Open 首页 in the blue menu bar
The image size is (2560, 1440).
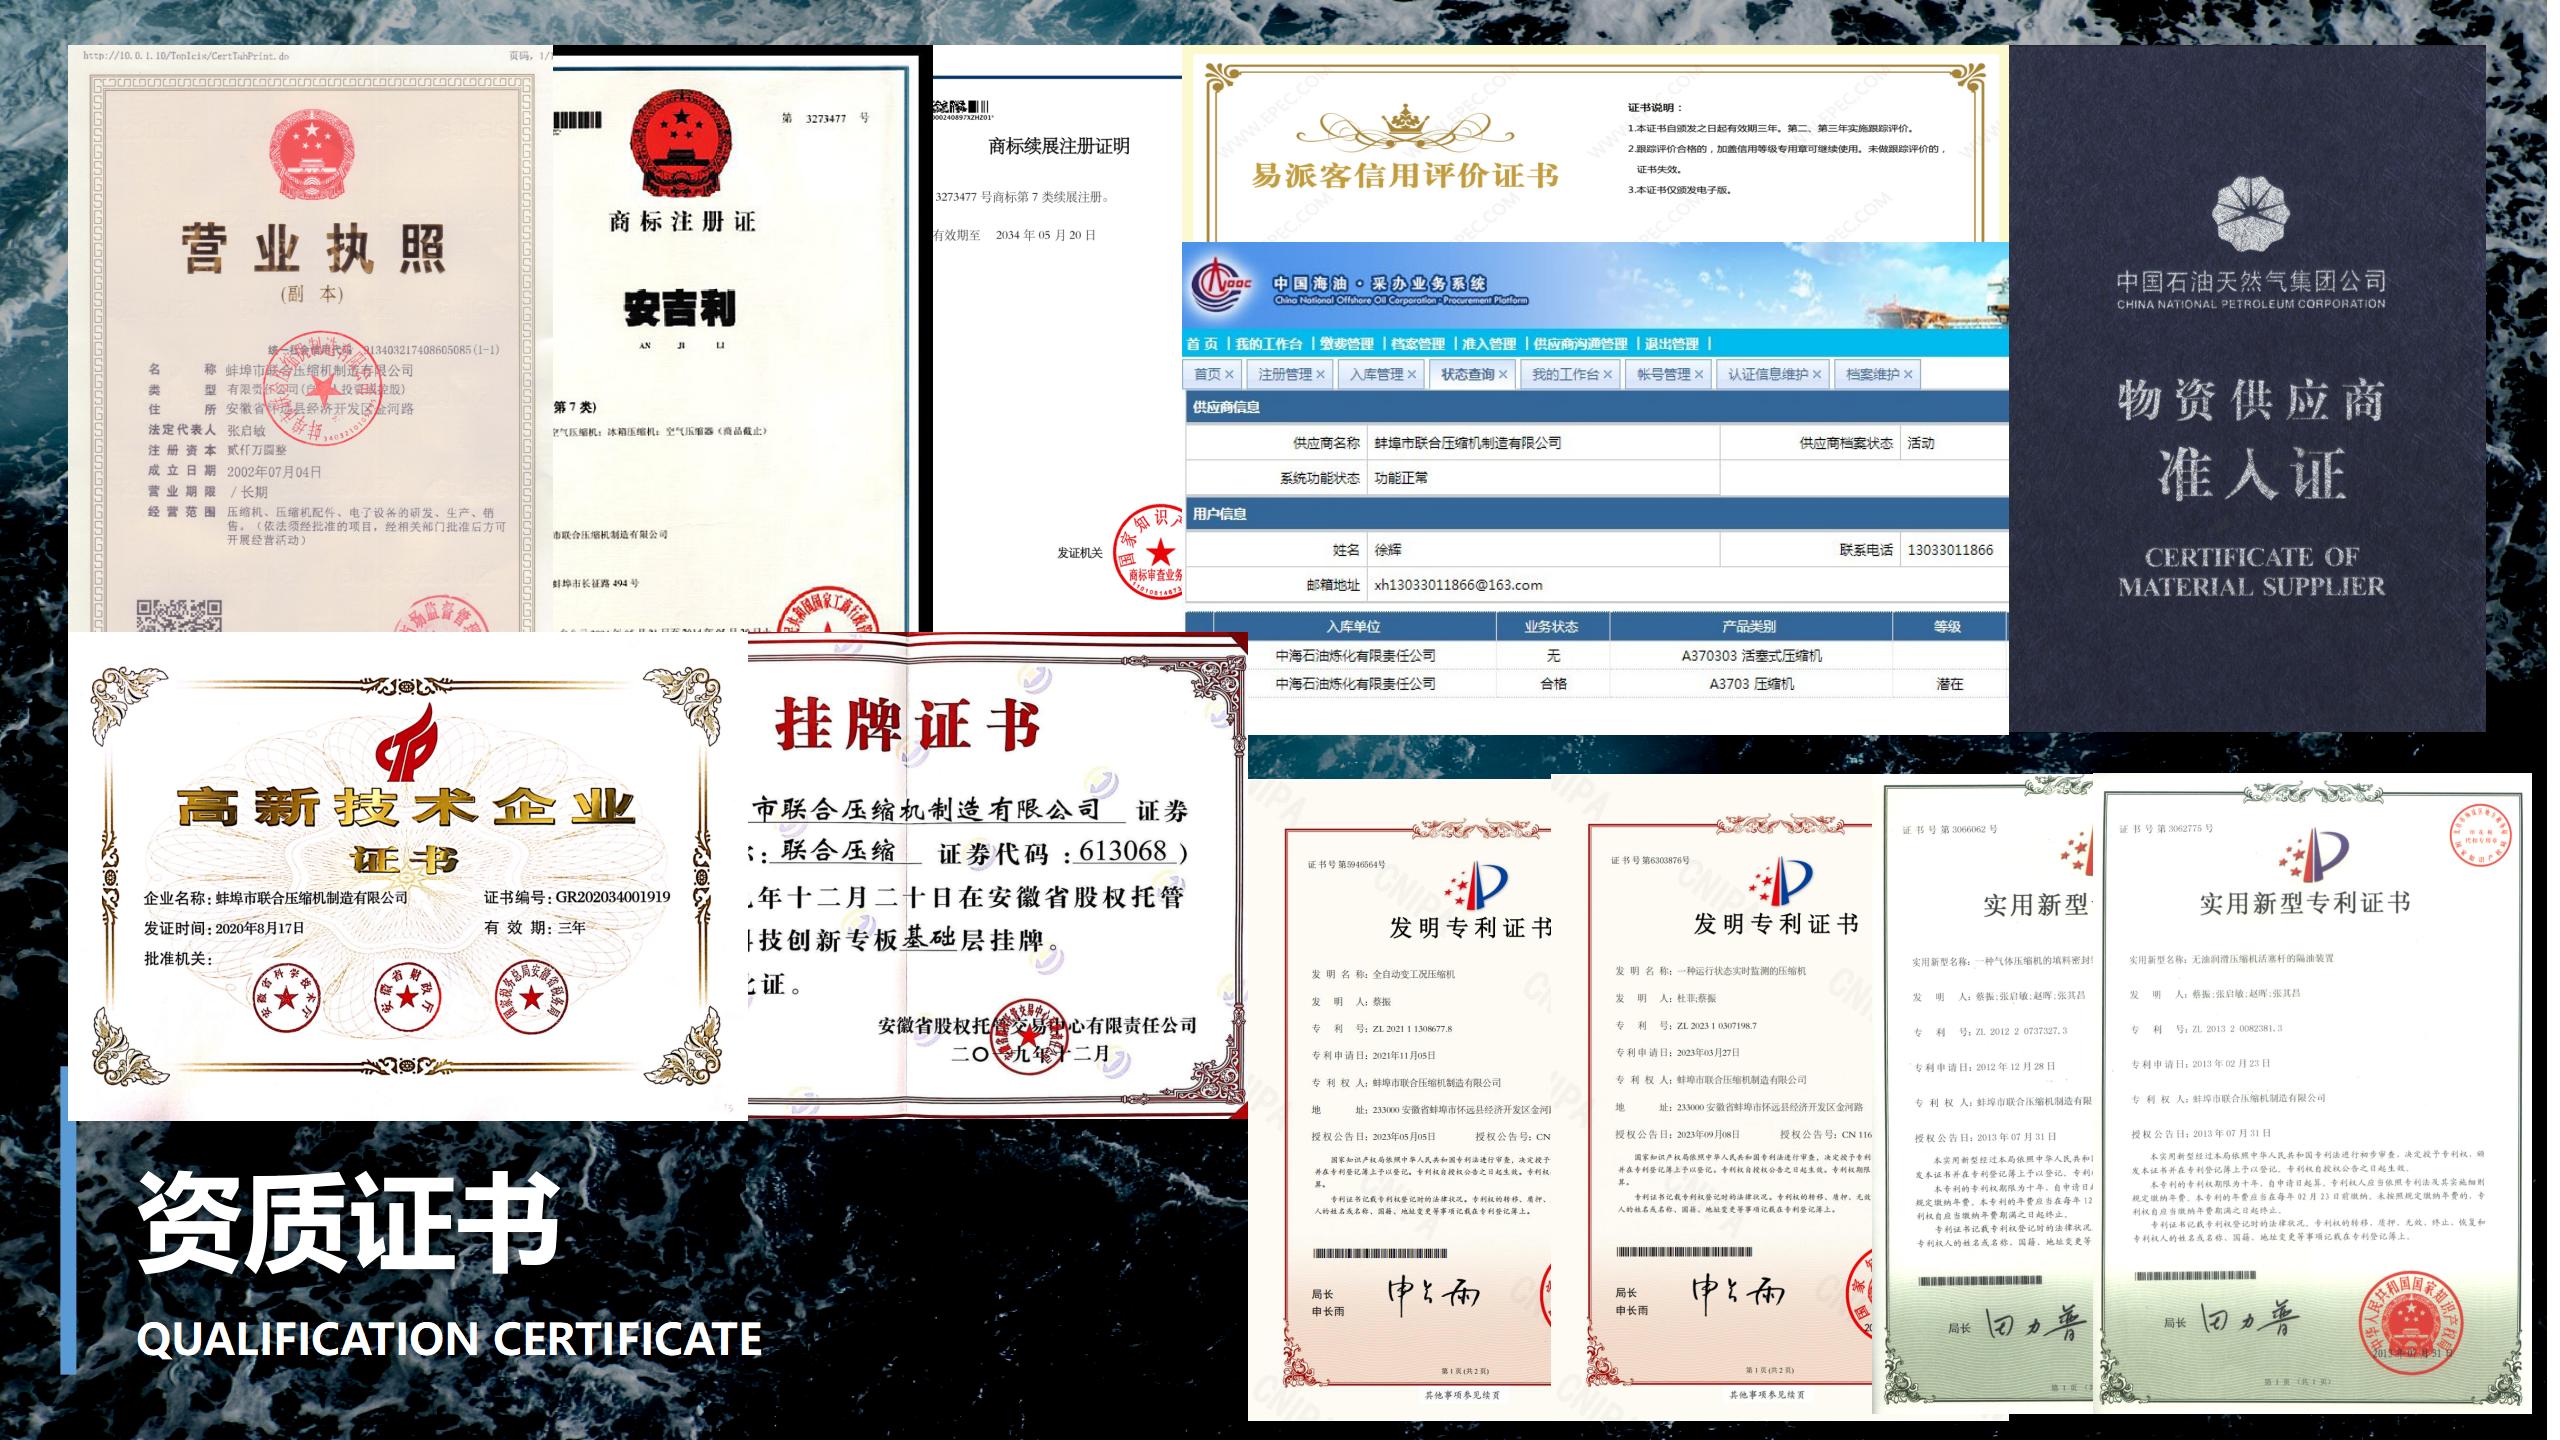click(1202, 344)
